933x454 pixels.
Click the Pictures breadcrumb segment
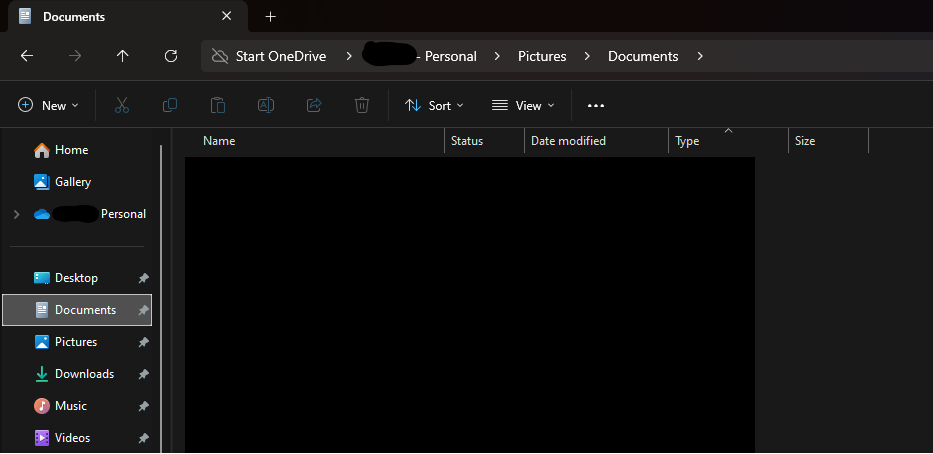pyautogui.click(x=542, y=57)
